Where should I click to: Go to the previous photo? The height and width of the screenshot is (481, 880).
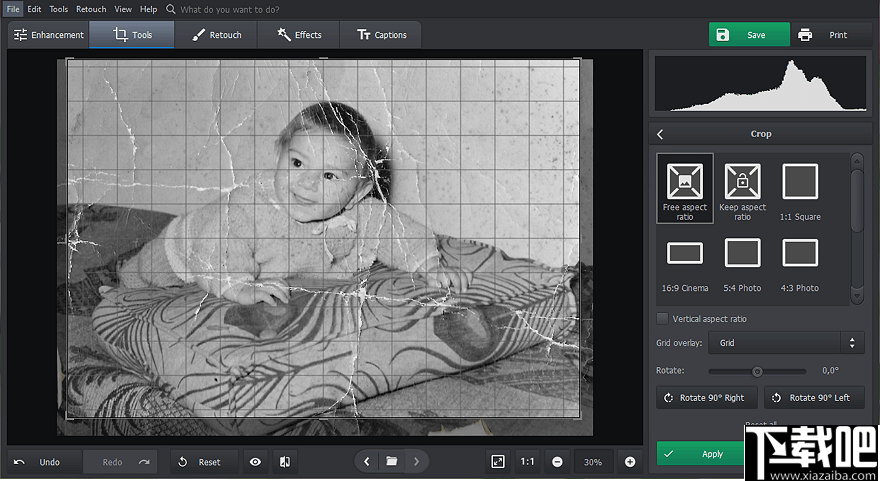pos(366,461)
